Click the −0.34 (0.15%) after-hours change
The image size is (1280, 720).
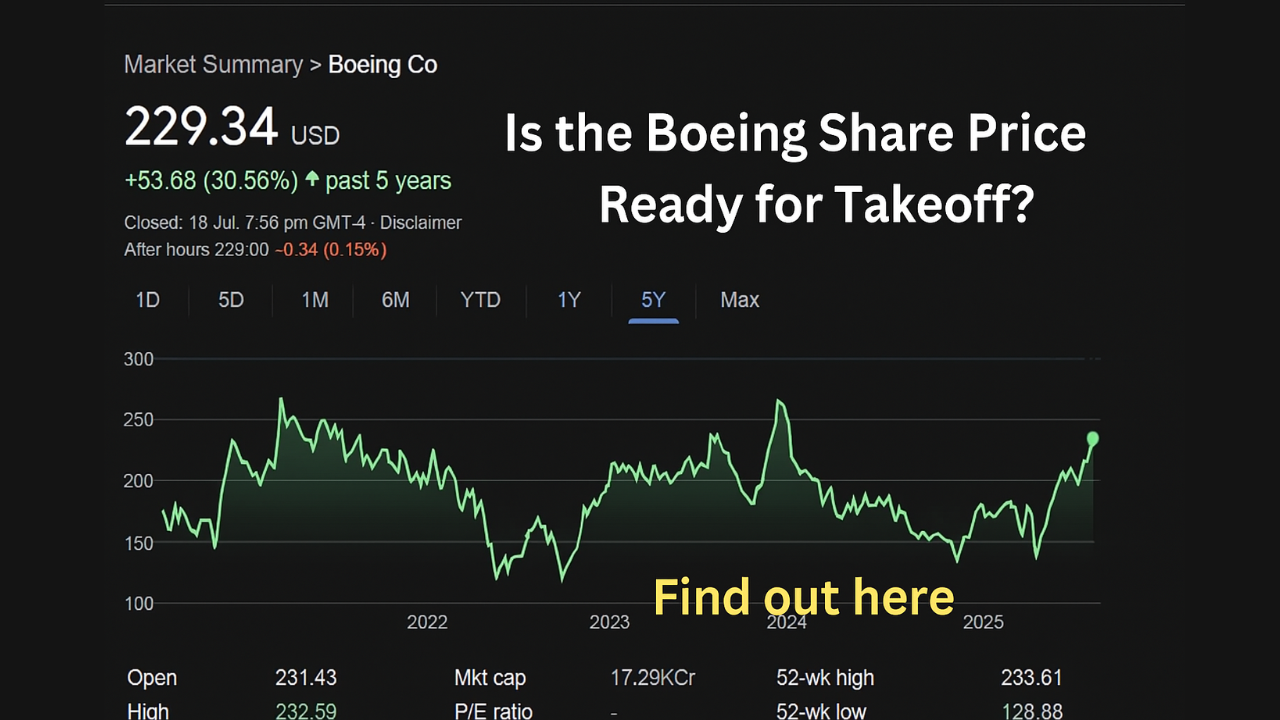coord(331,250)
